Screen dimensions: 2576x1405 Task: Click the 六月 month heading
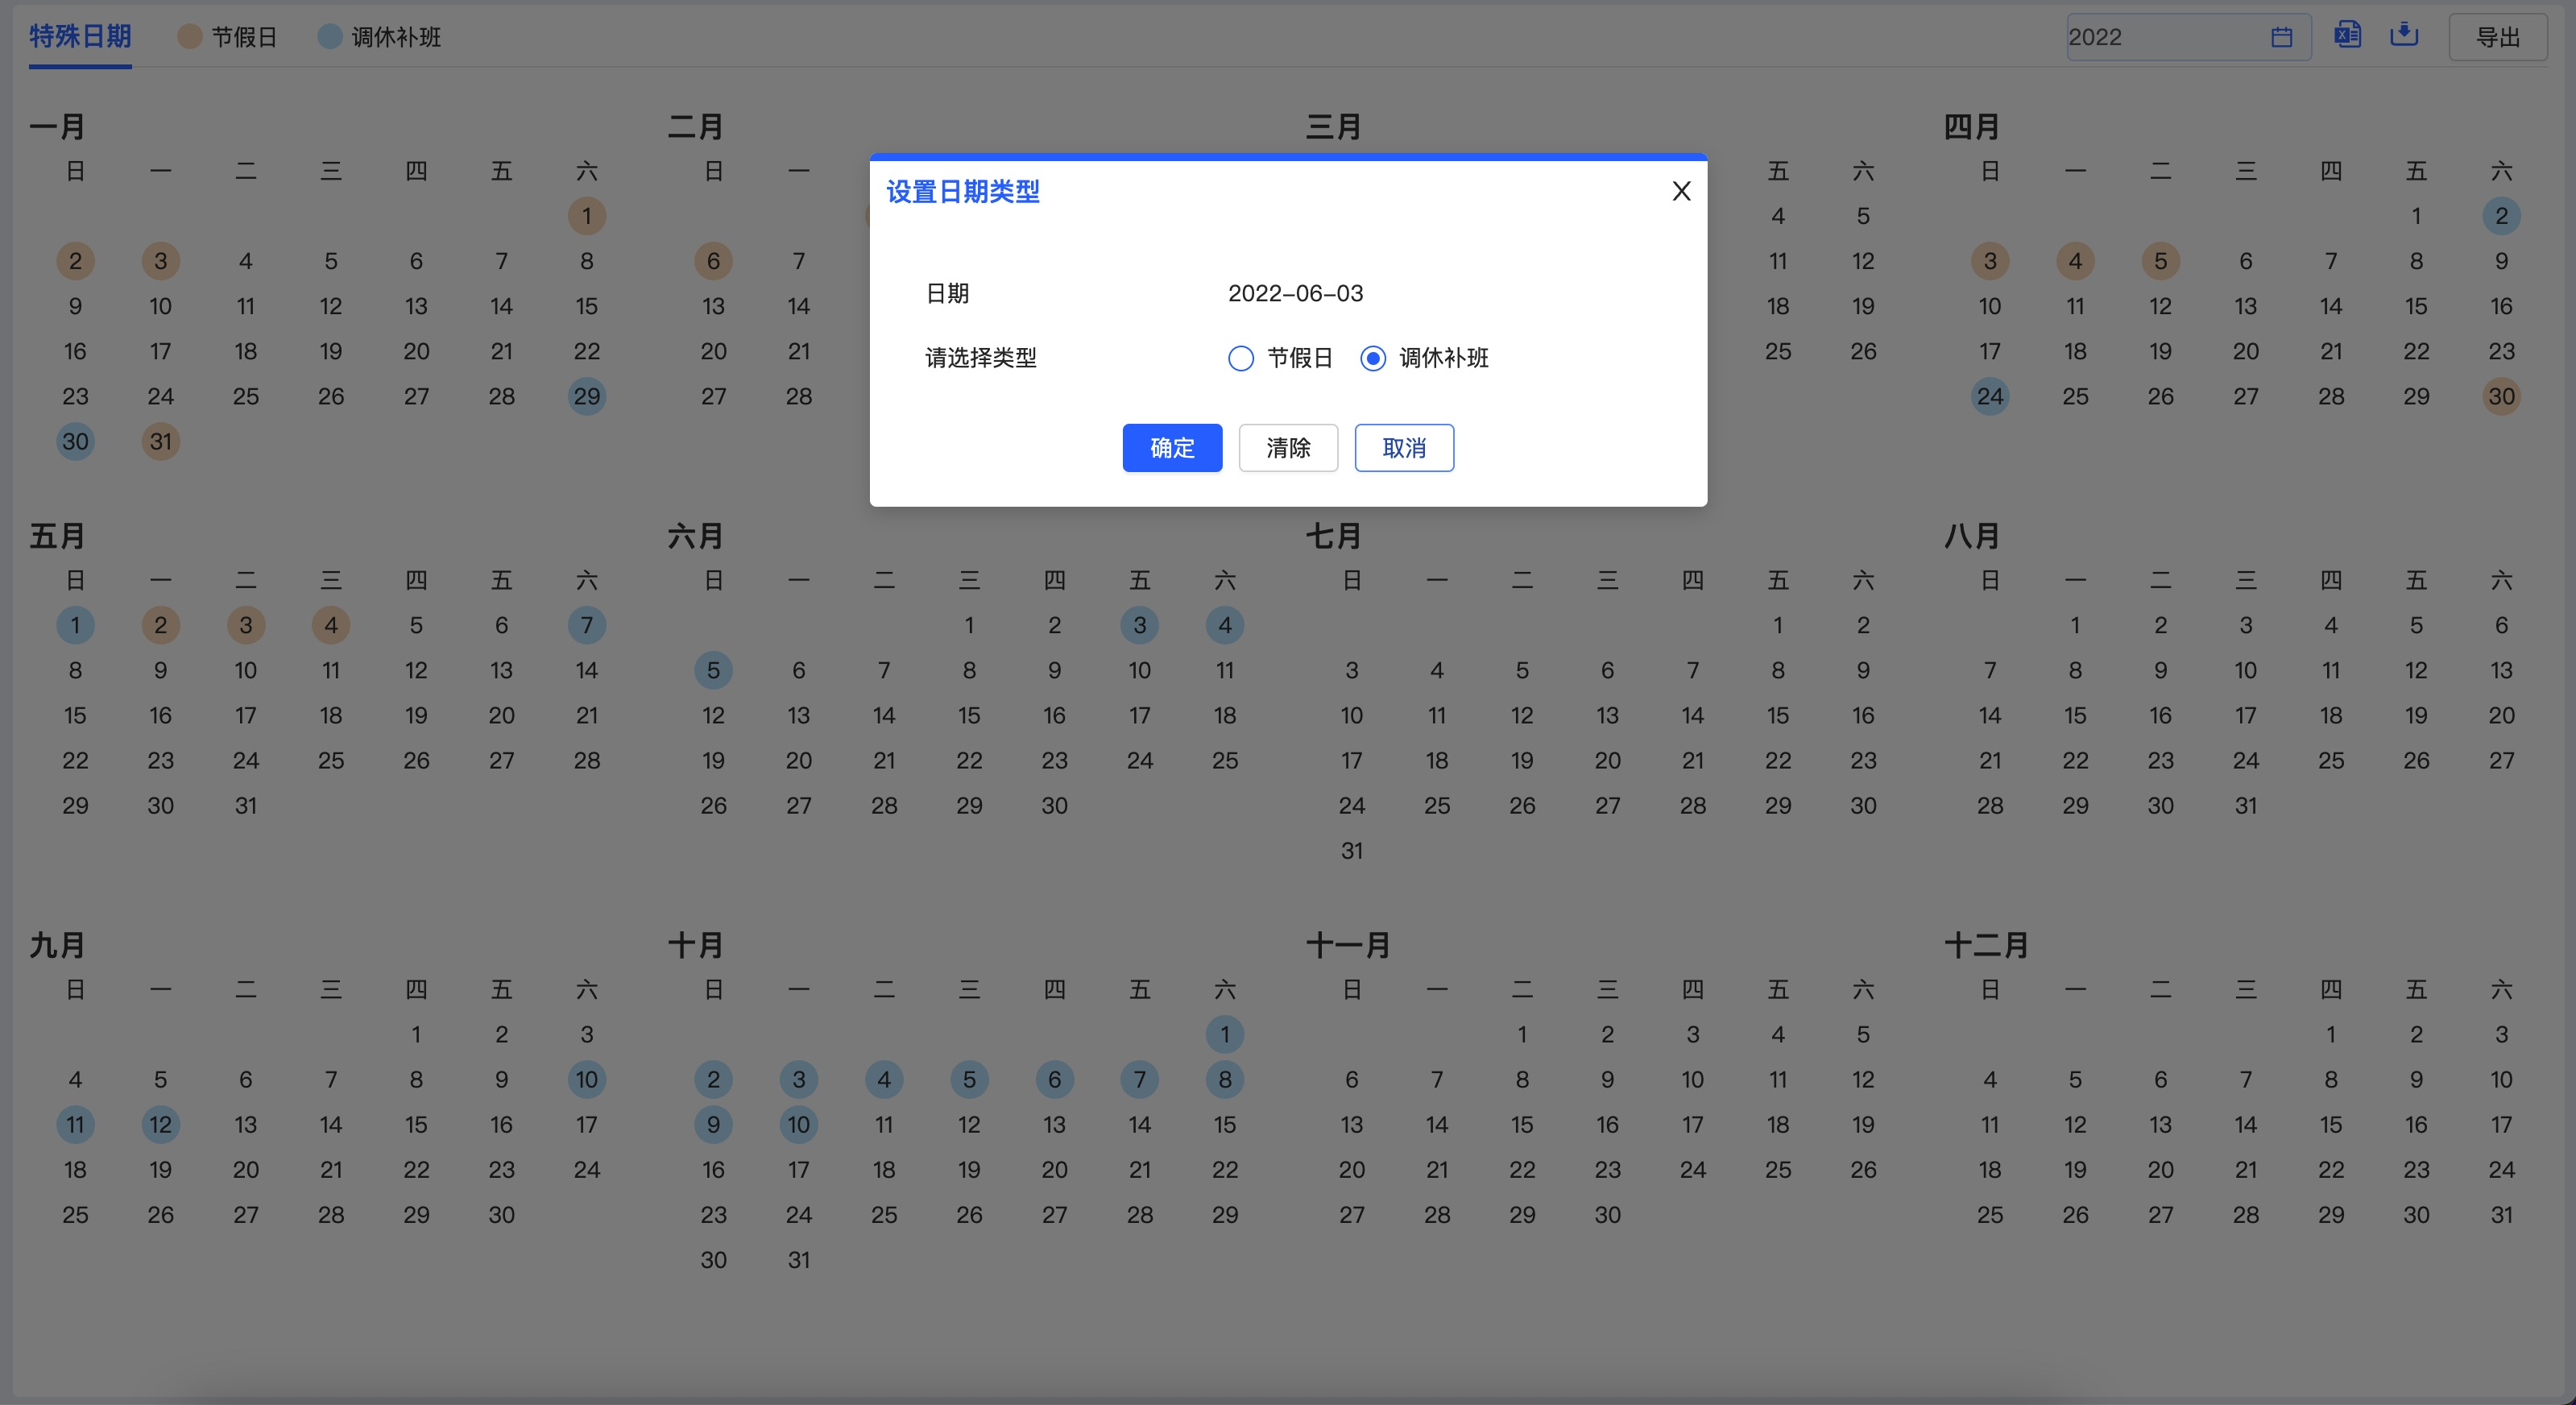695,536
